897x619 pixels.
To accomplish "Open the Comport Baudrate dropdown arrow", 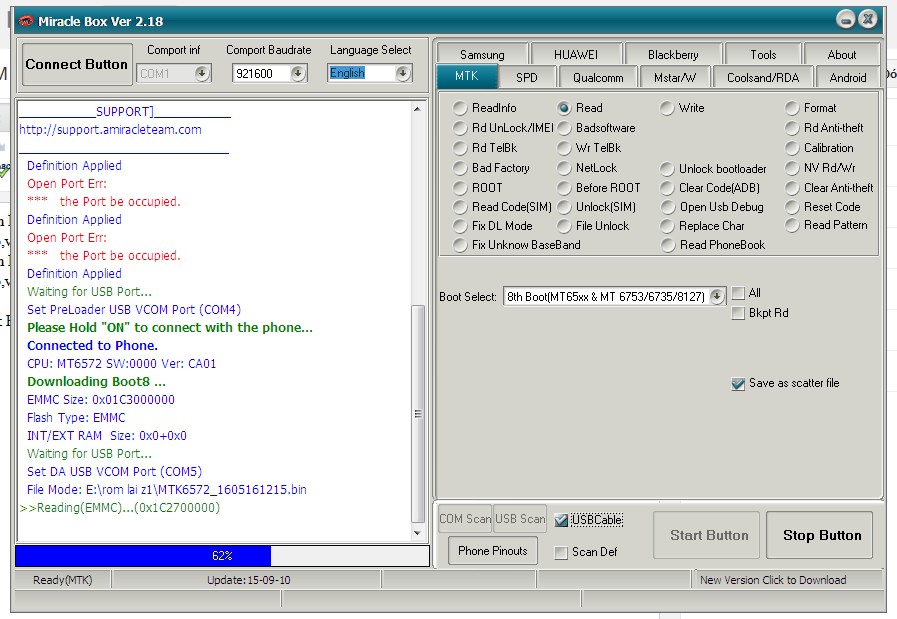I will click(297, 73).
